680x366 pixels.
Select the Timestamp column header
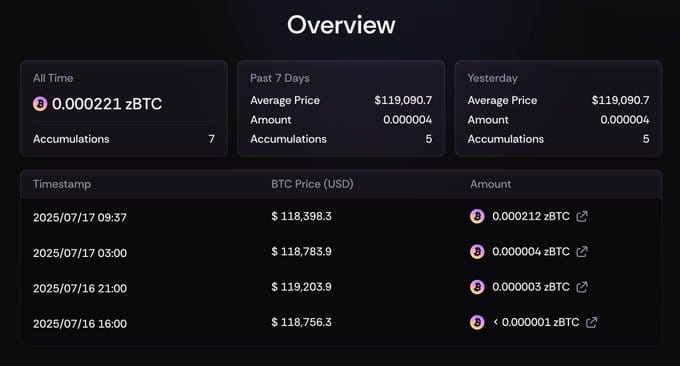click(62, 184)
